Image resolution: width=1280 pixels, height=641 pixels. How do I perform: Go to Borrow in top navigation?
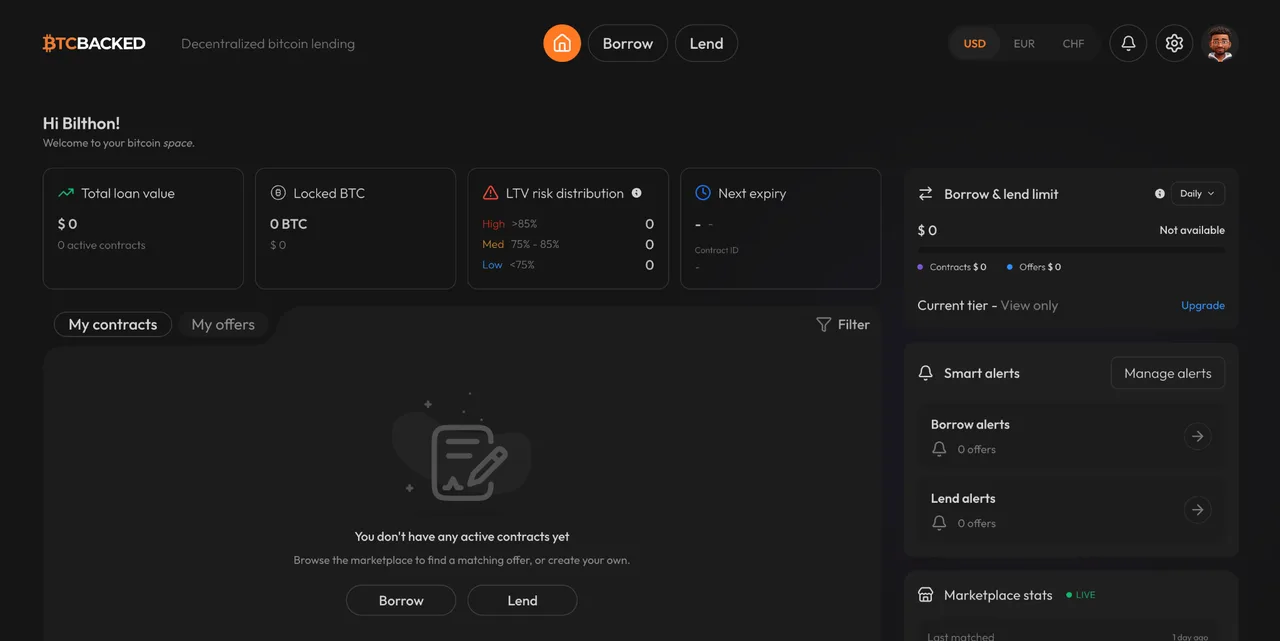point(628,43)
